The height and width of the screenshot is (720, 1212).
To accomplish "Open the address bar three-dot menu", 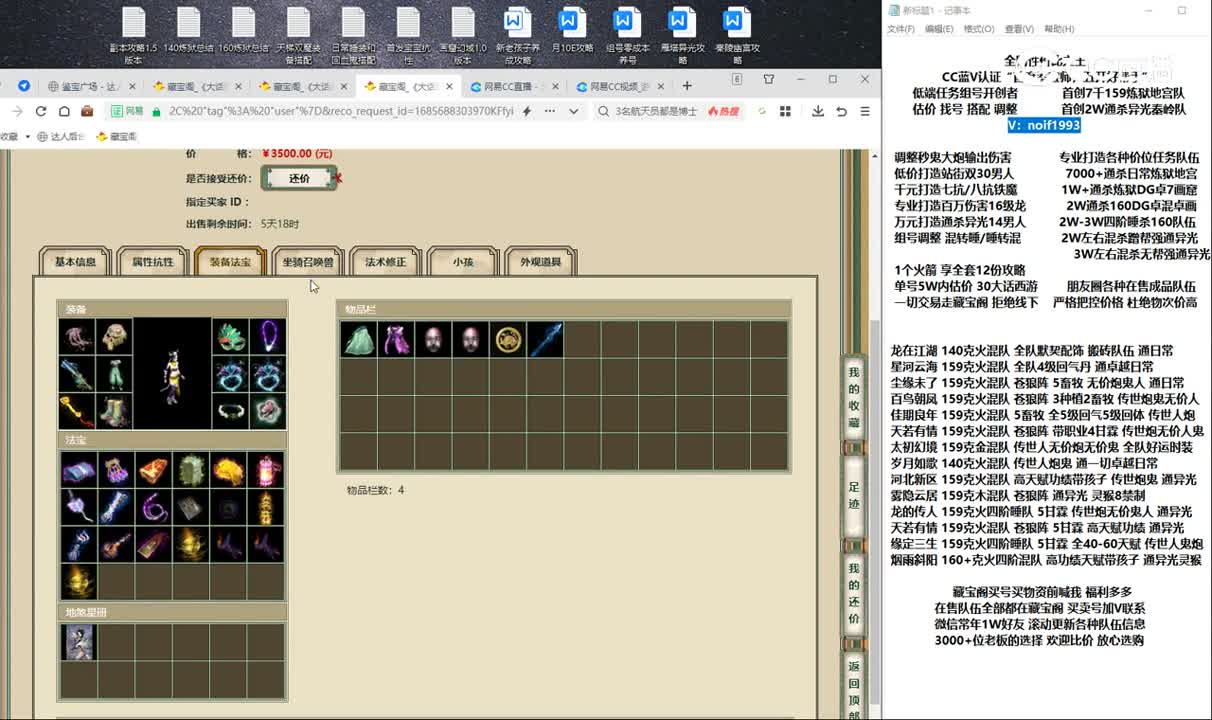I will pos(548,111).
